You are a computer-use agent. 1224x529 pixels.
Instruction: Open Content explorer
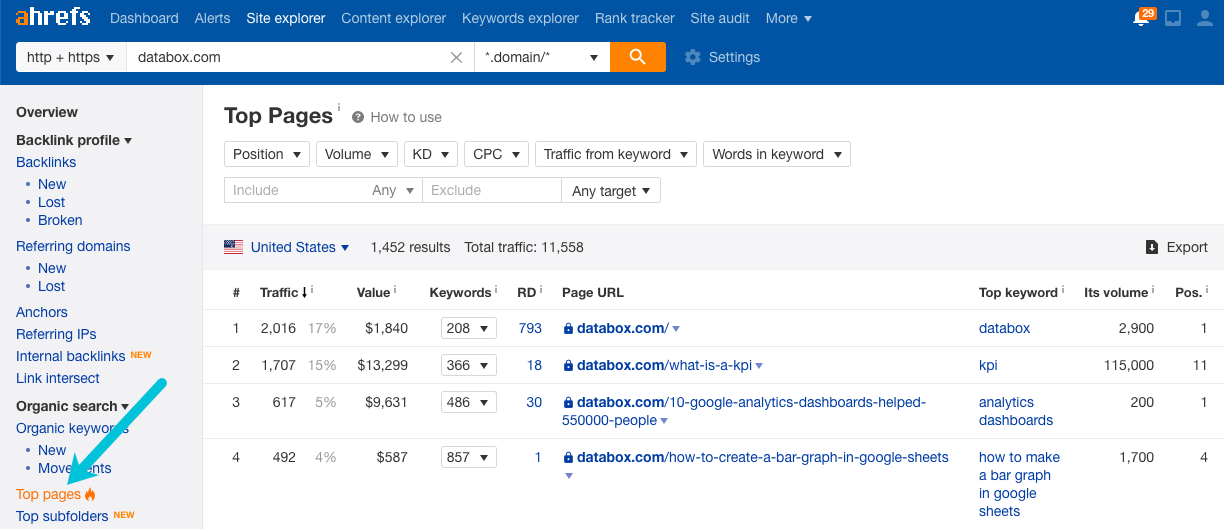[394, 18]
